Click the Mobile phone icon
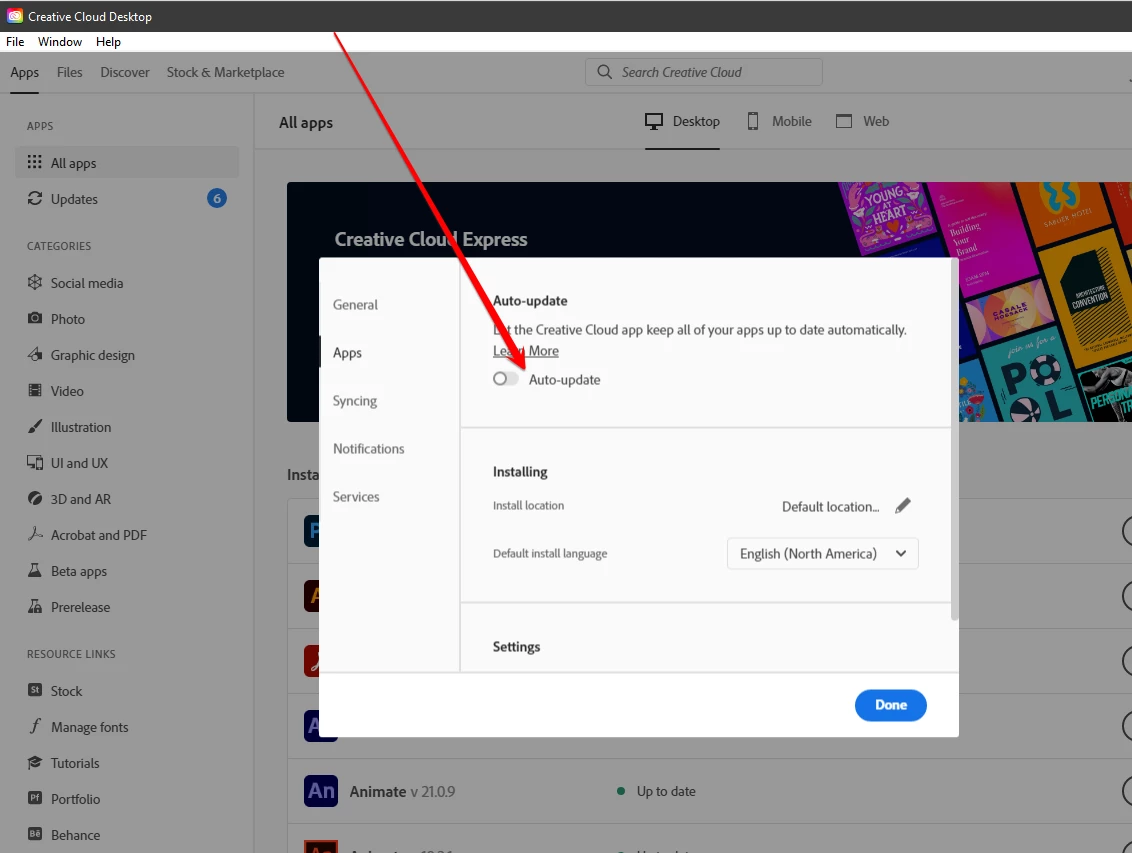 pyautogui.click(x=752, y=121)
